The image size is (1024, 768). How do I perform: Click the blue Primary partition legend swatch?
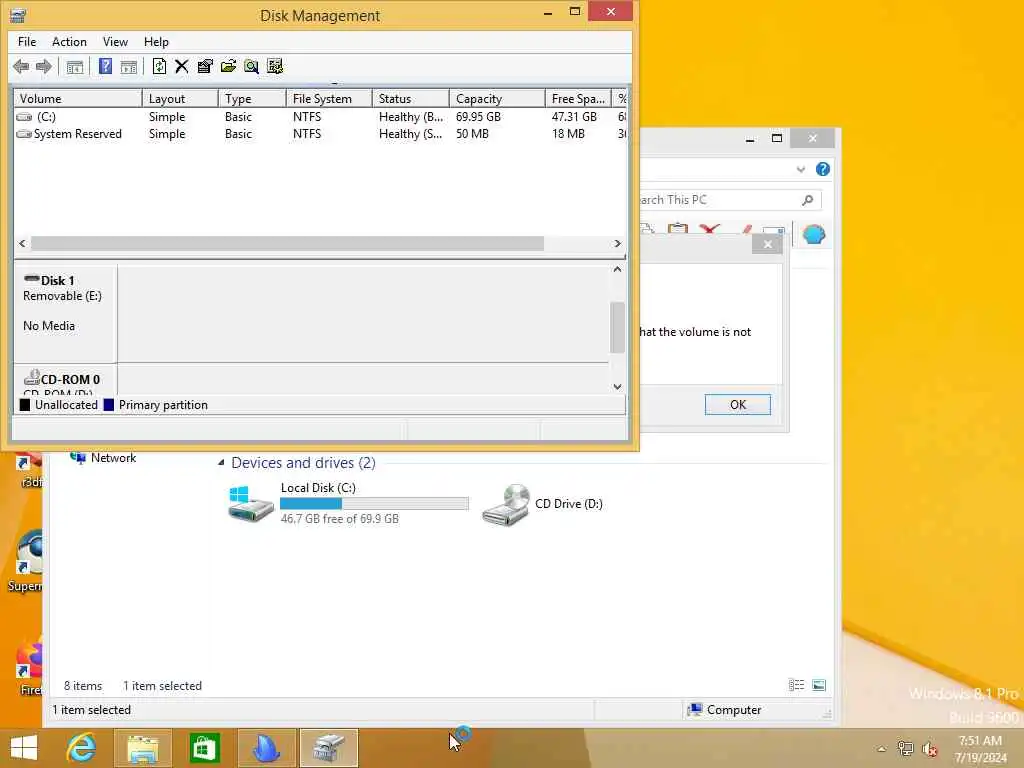[x=108, y=405]
